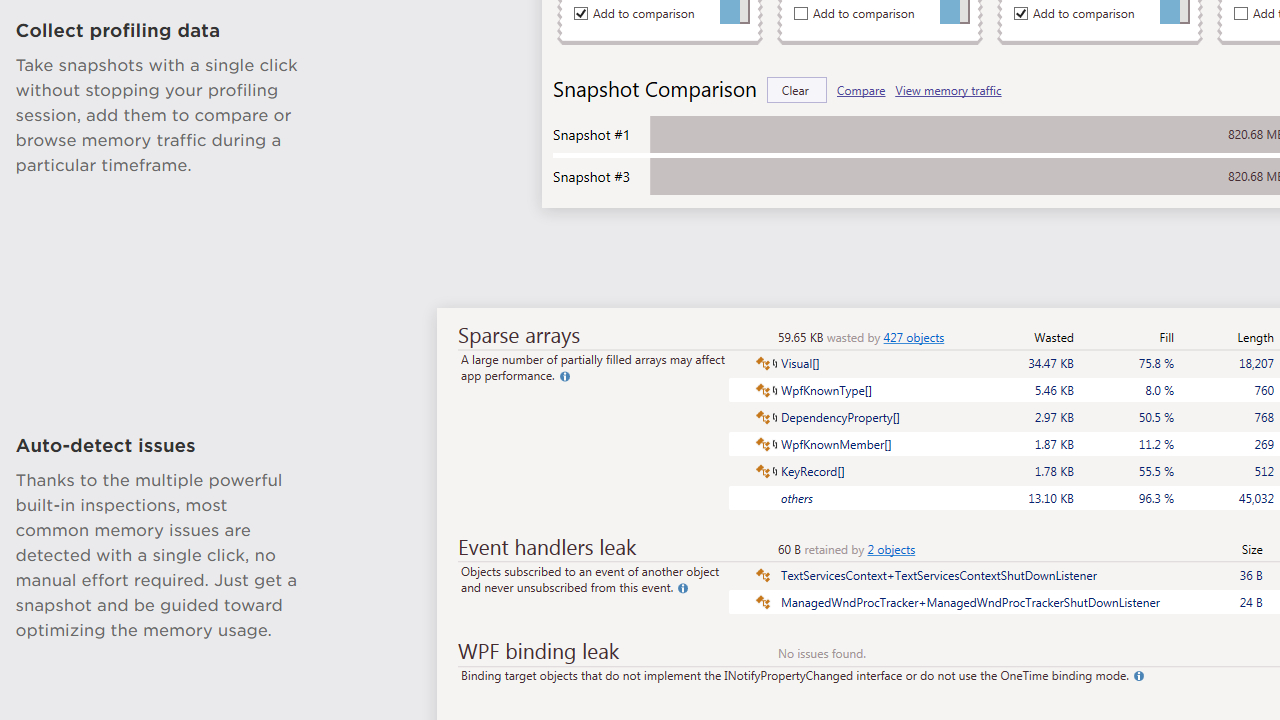
Task: Open the 2 objects link
Action: point(891,550)
